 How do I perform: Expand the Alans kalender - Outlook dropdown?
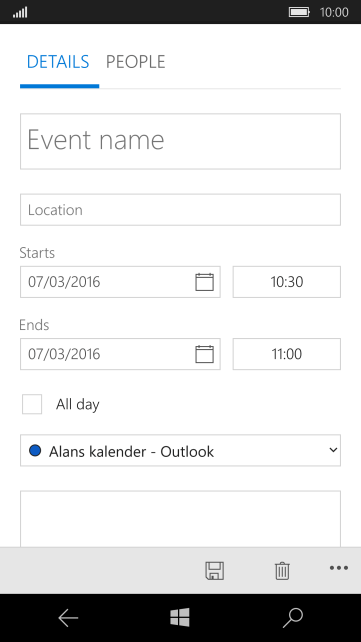[x=180, y=450]
